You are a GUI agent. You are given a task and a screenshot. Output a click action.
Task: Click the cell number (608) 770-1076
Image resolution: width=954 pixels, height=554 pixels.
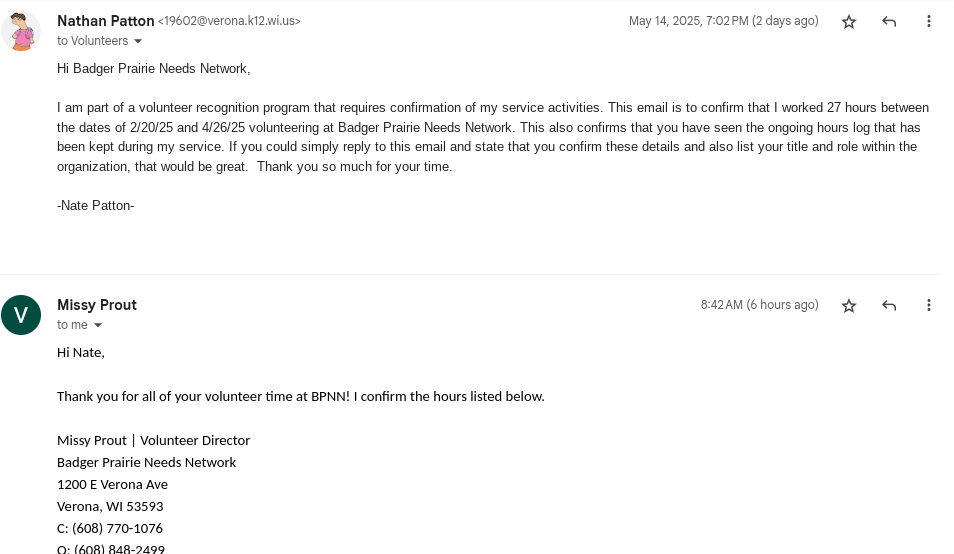click(117, 528)
